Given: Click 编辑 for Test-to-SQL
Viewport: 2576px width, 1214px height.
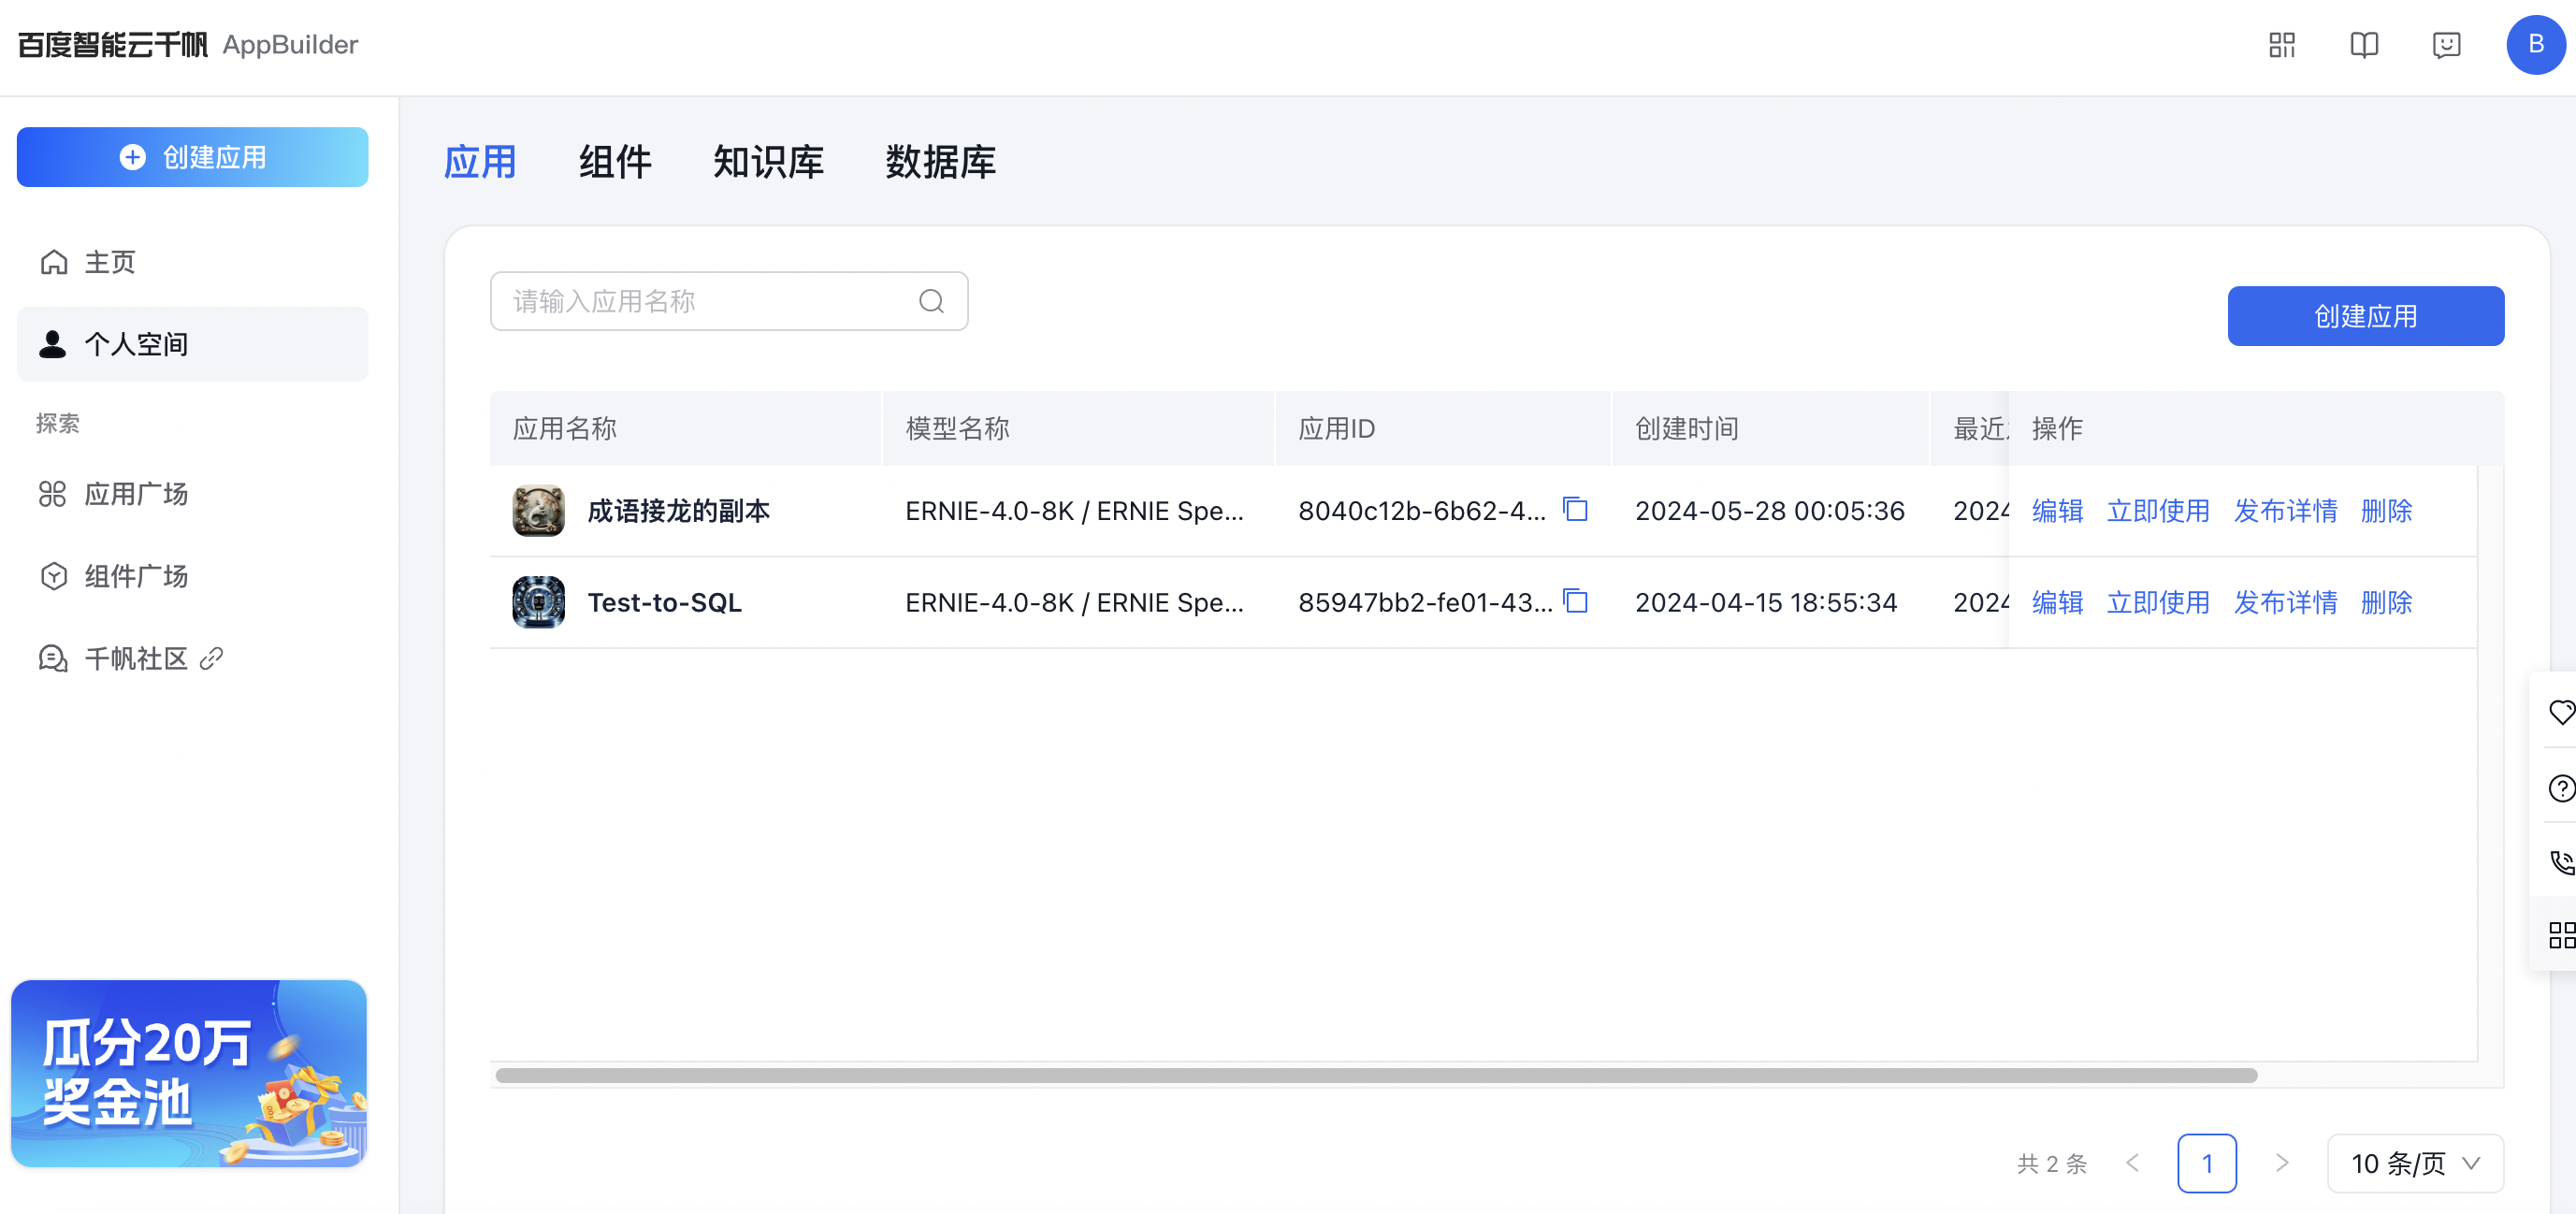Looking at the screenshot, I should [2057, 602].
